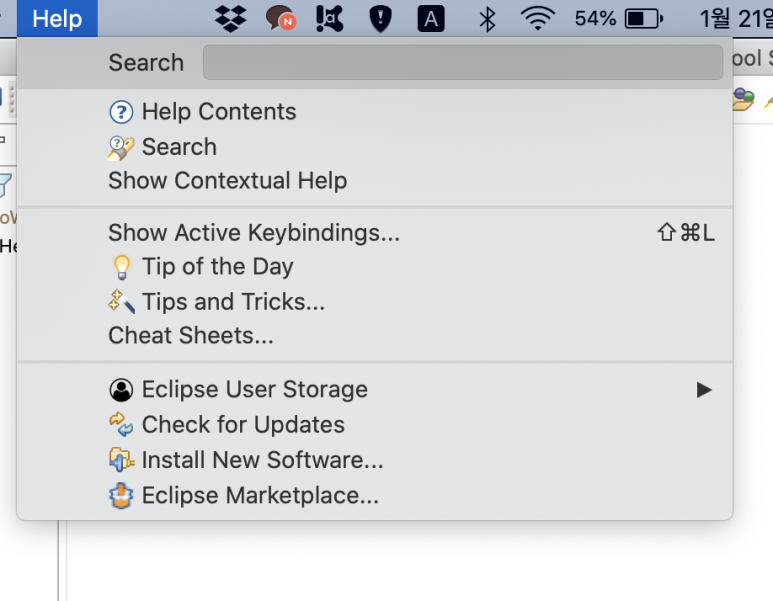
Task: Click the Eclipse User Storage person icon
Action: coord(121,390)
